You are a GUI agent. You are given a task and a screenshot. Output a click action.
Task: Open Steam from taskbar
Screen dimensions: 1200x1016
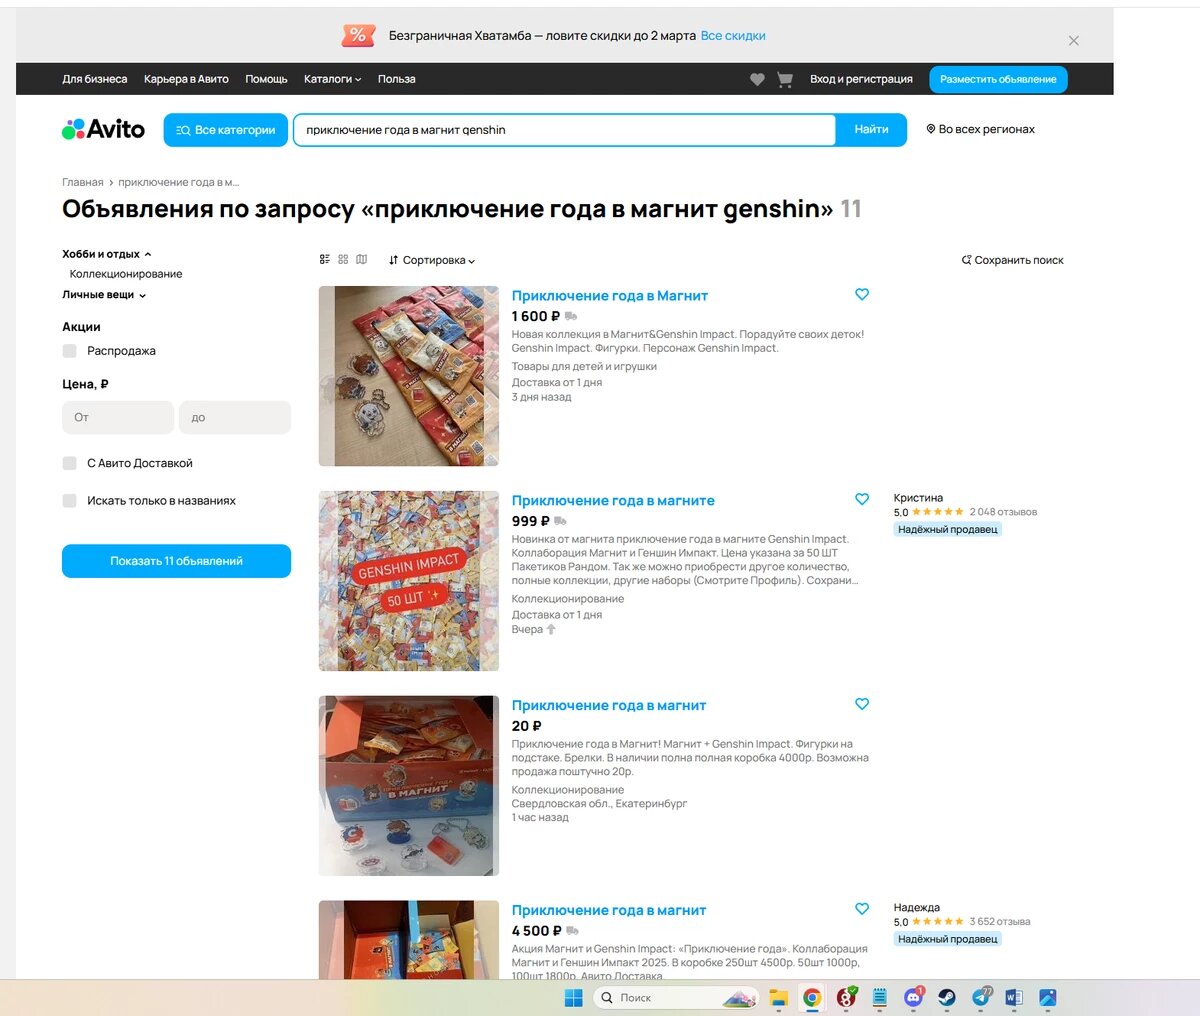tap(946, 998)
